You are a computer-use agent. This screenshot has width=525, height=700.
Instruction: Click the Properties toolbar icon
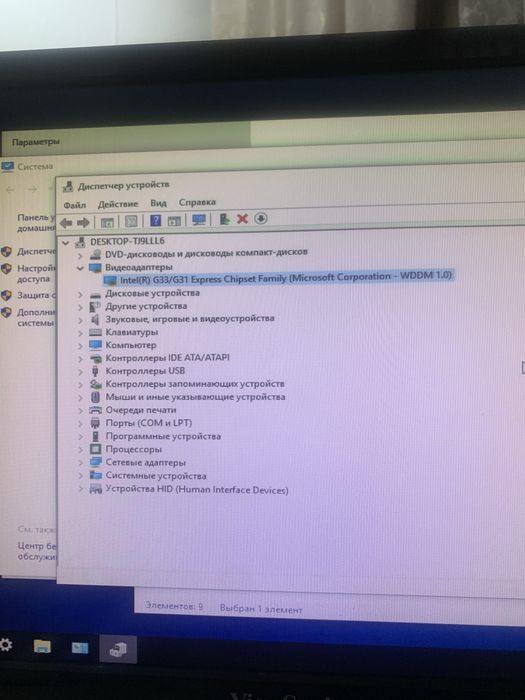(131, 221)
